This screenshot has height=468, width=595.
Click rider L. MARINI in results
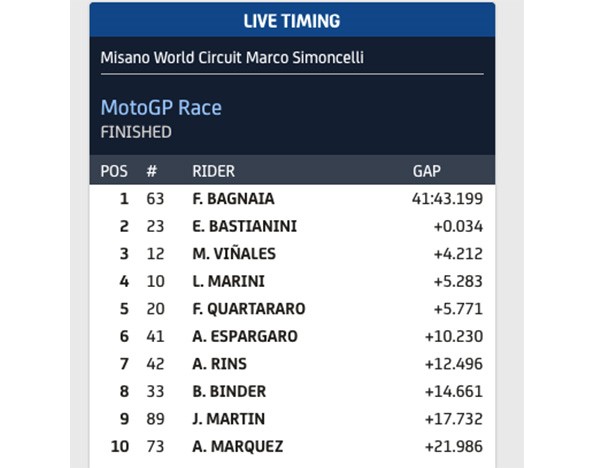tap(228, 281)
